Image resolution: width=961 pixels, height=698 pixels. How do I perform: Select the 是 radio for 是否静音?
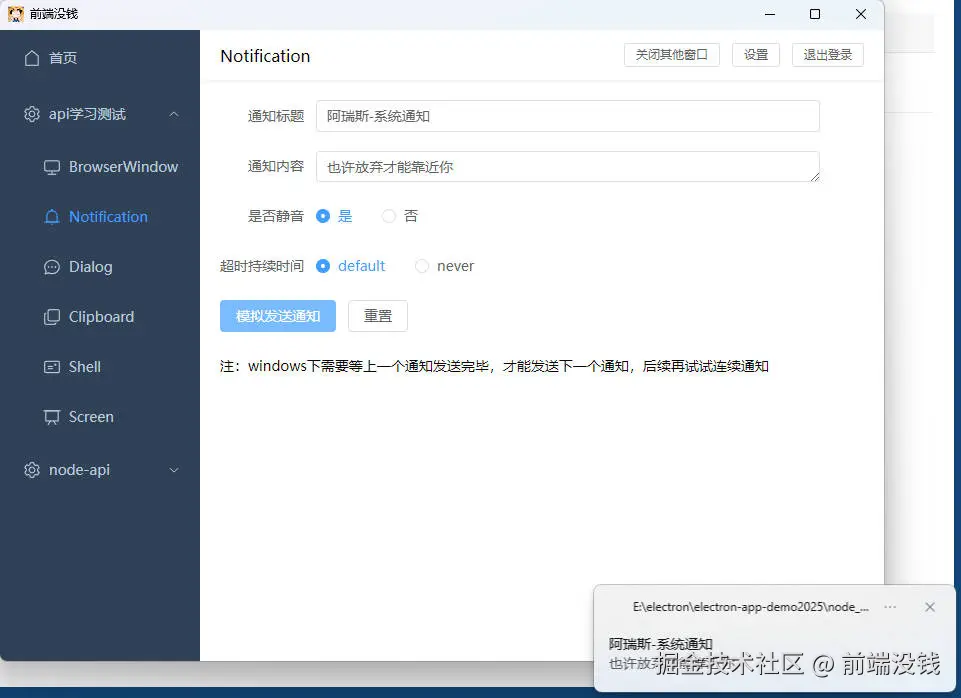coord(324,216)
